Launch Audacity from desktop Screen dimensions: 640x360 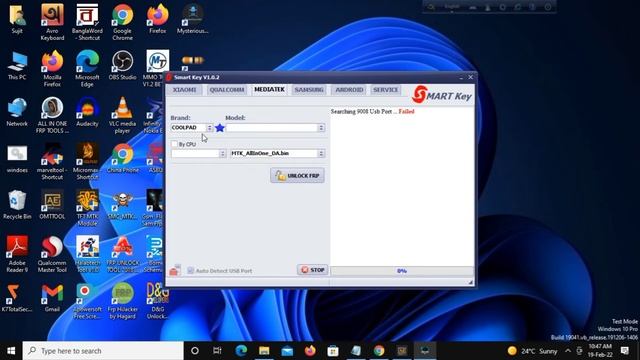point(87,112)
